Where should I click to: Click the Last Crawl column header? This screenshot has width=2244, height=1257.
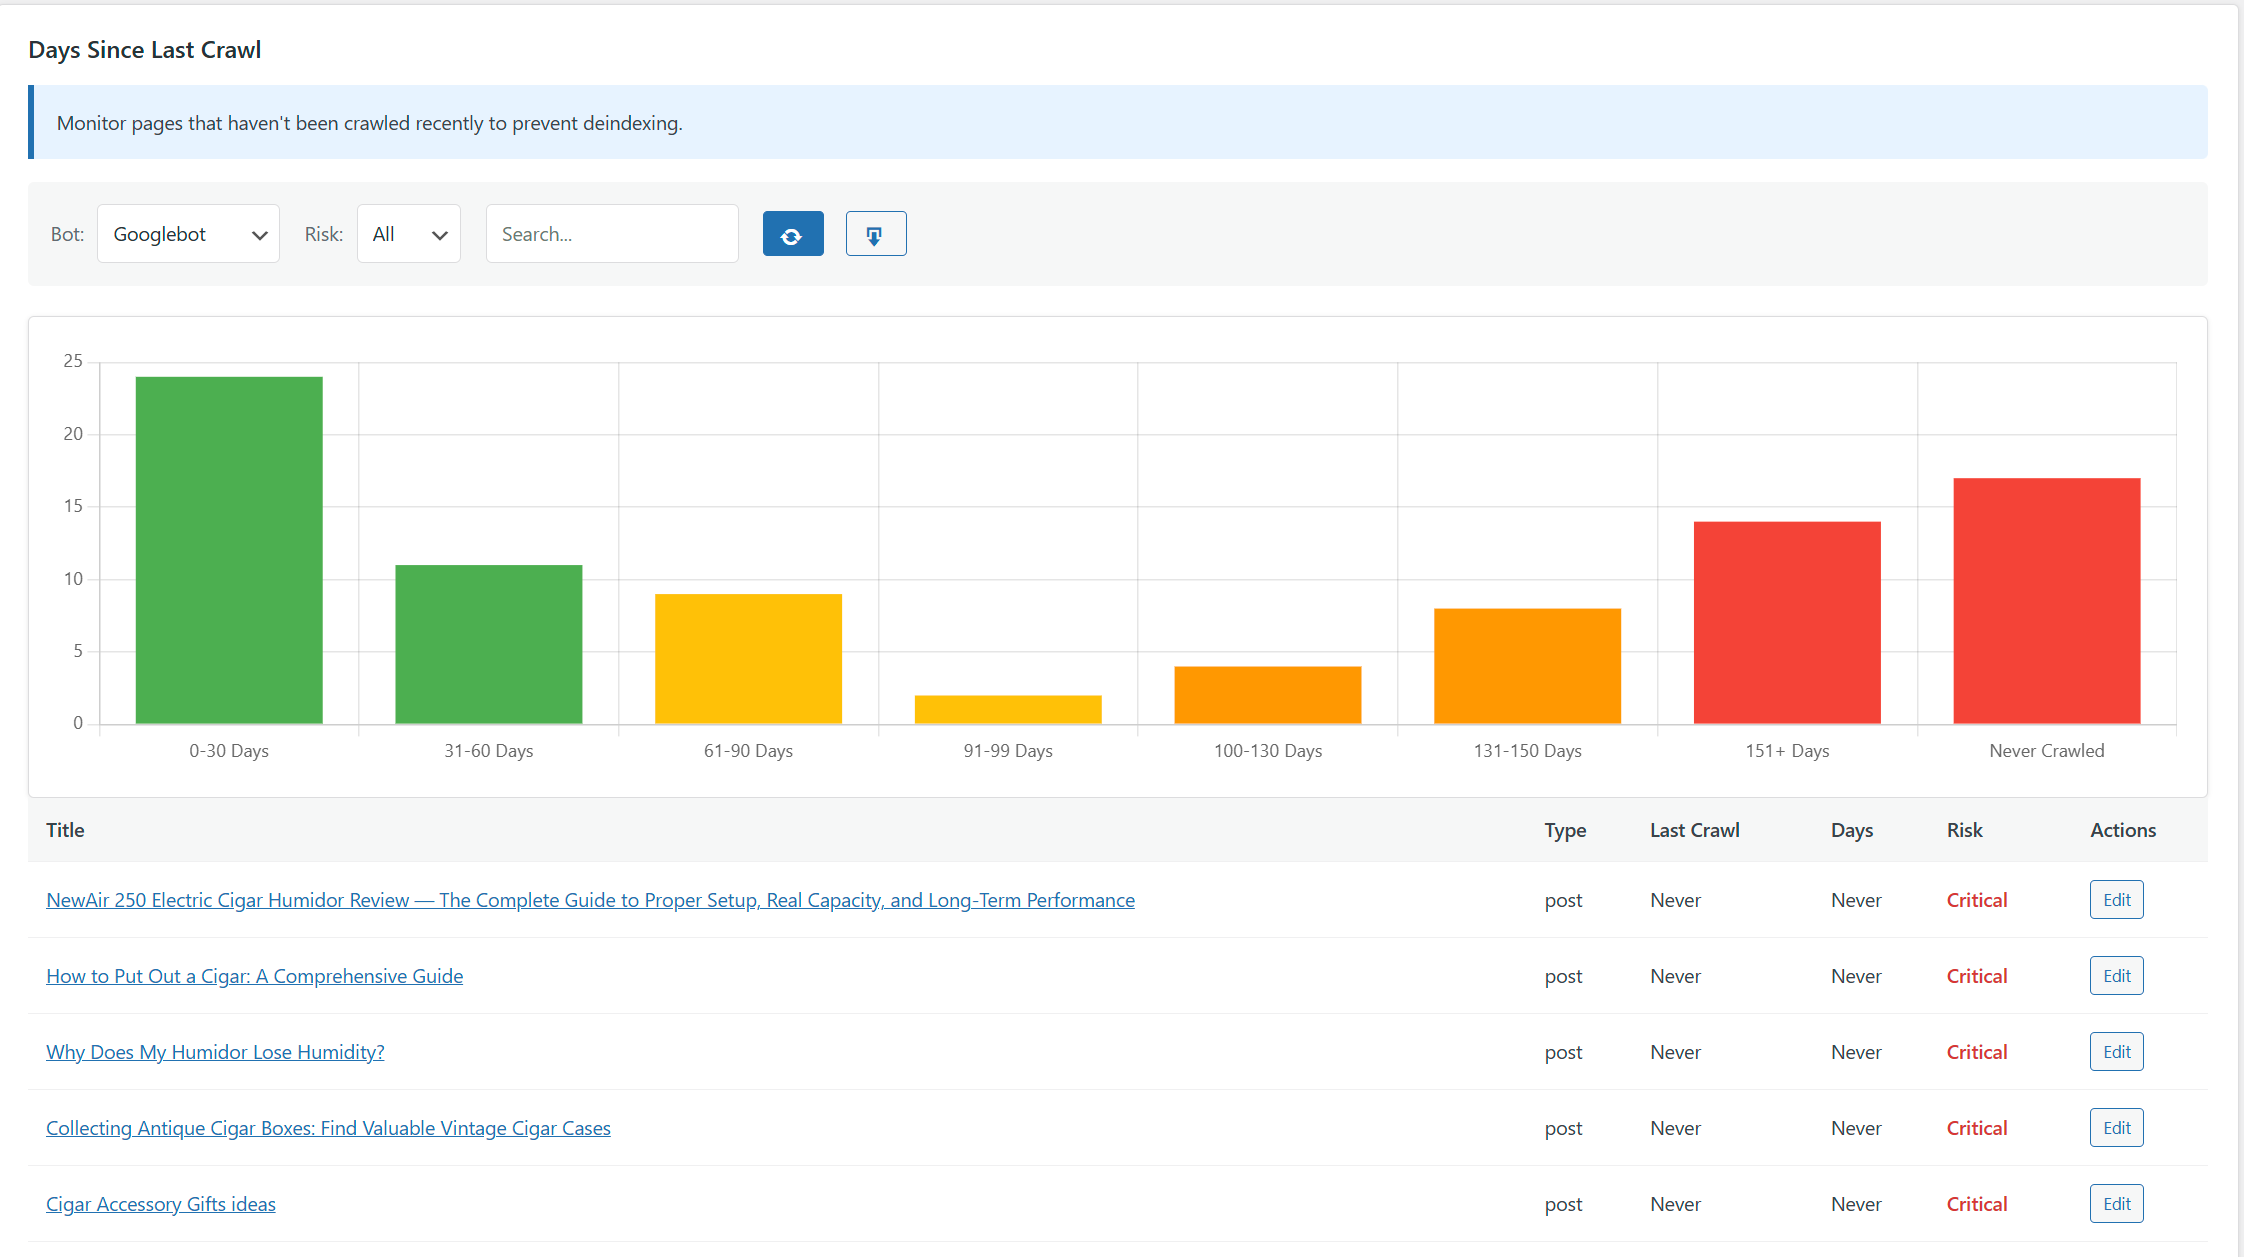[1695, 830]
